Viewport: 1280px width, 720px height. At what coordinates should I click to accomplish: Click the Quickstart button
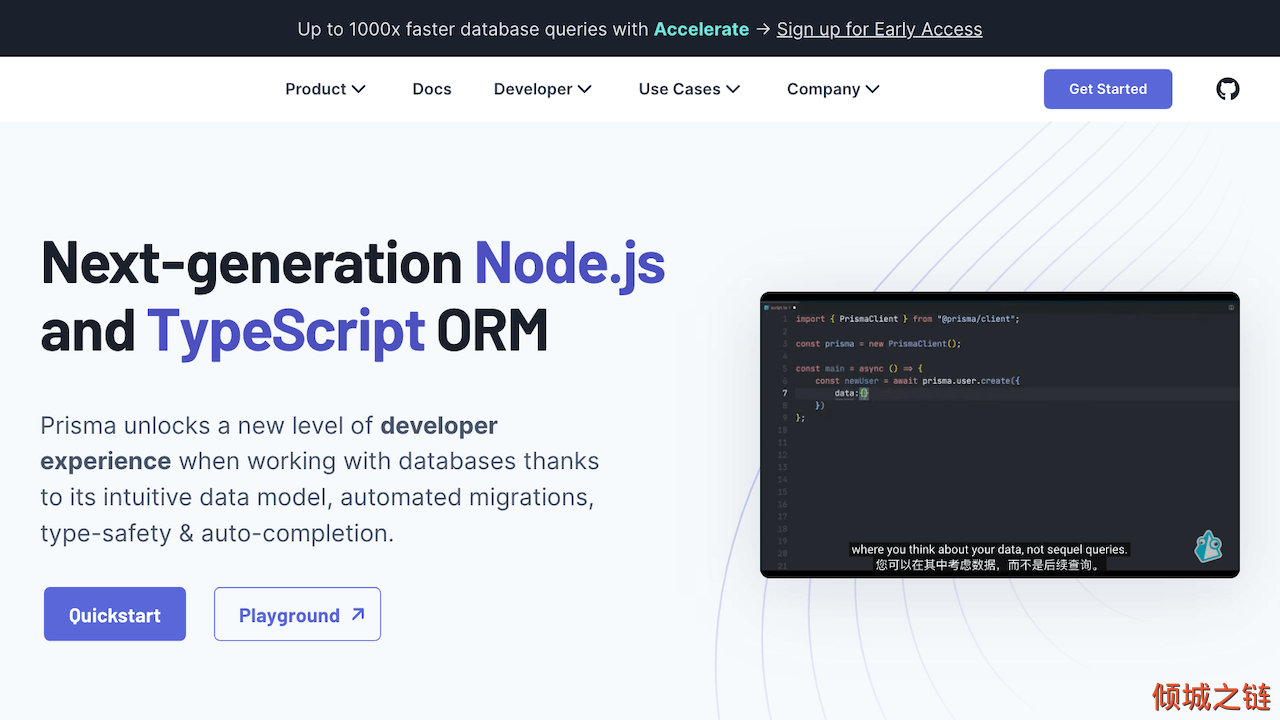click(x=115, y=614)
